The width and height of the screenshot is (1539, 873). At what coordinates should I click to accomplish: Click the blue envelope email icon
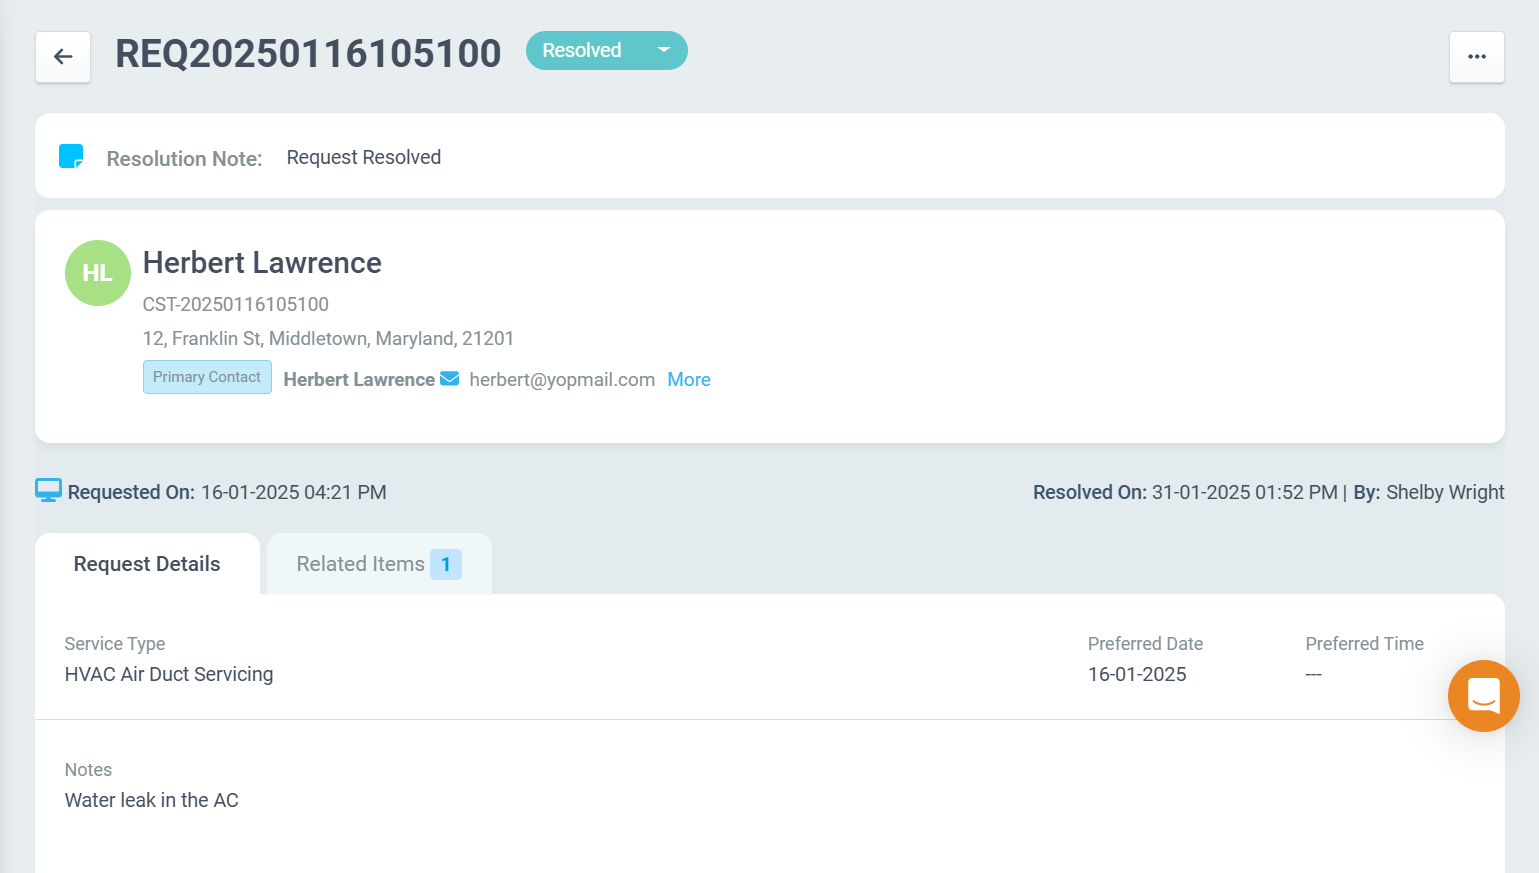click(x=450, y=379)
